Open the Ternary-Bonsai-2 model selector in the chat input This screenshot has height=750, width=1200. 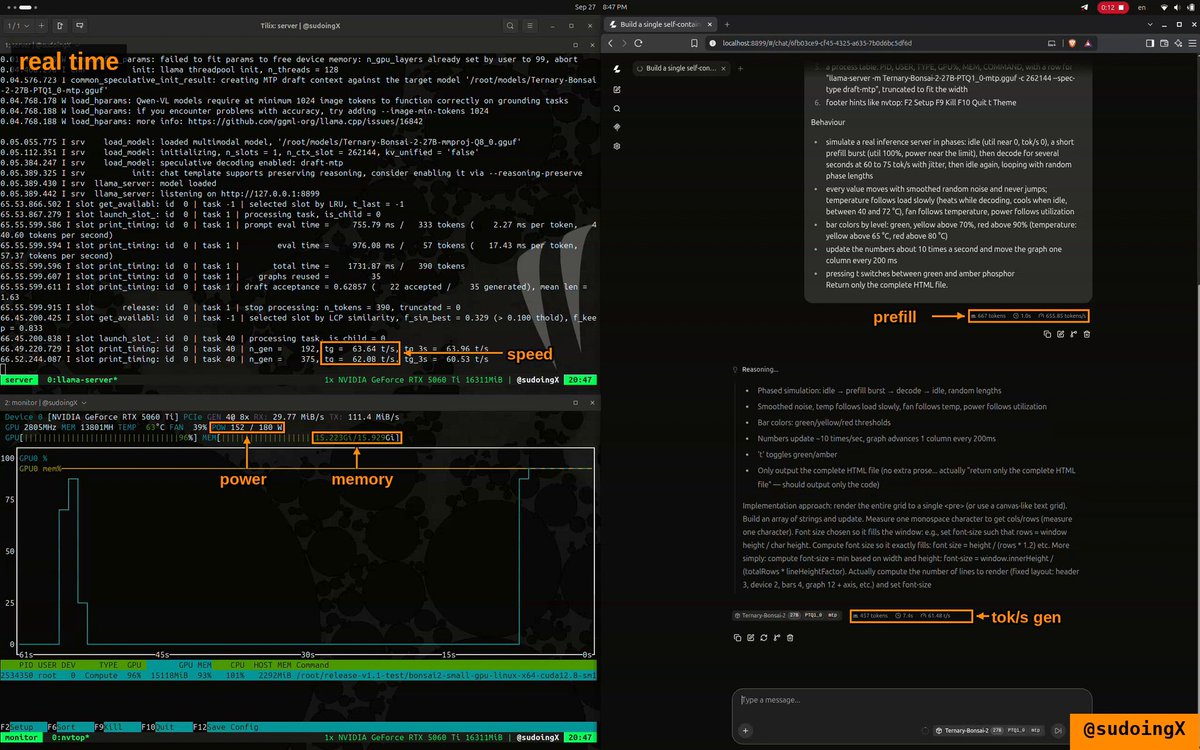(989, 730)
